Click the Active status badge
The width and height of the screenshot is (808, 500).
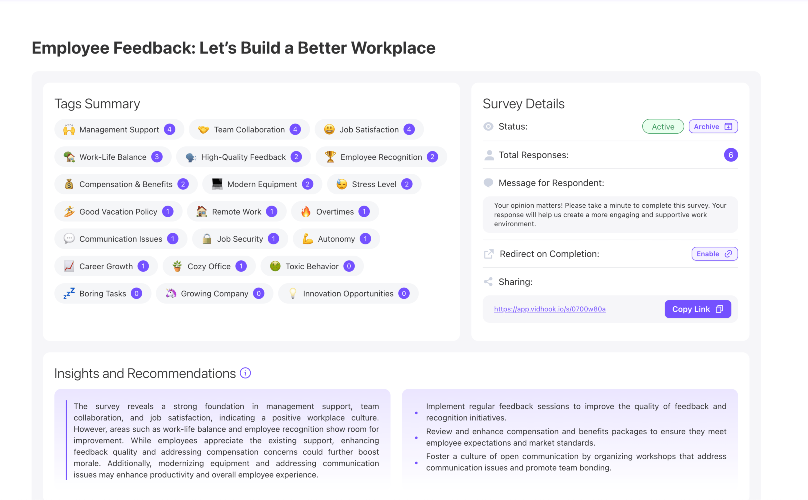tap(663, 126)
